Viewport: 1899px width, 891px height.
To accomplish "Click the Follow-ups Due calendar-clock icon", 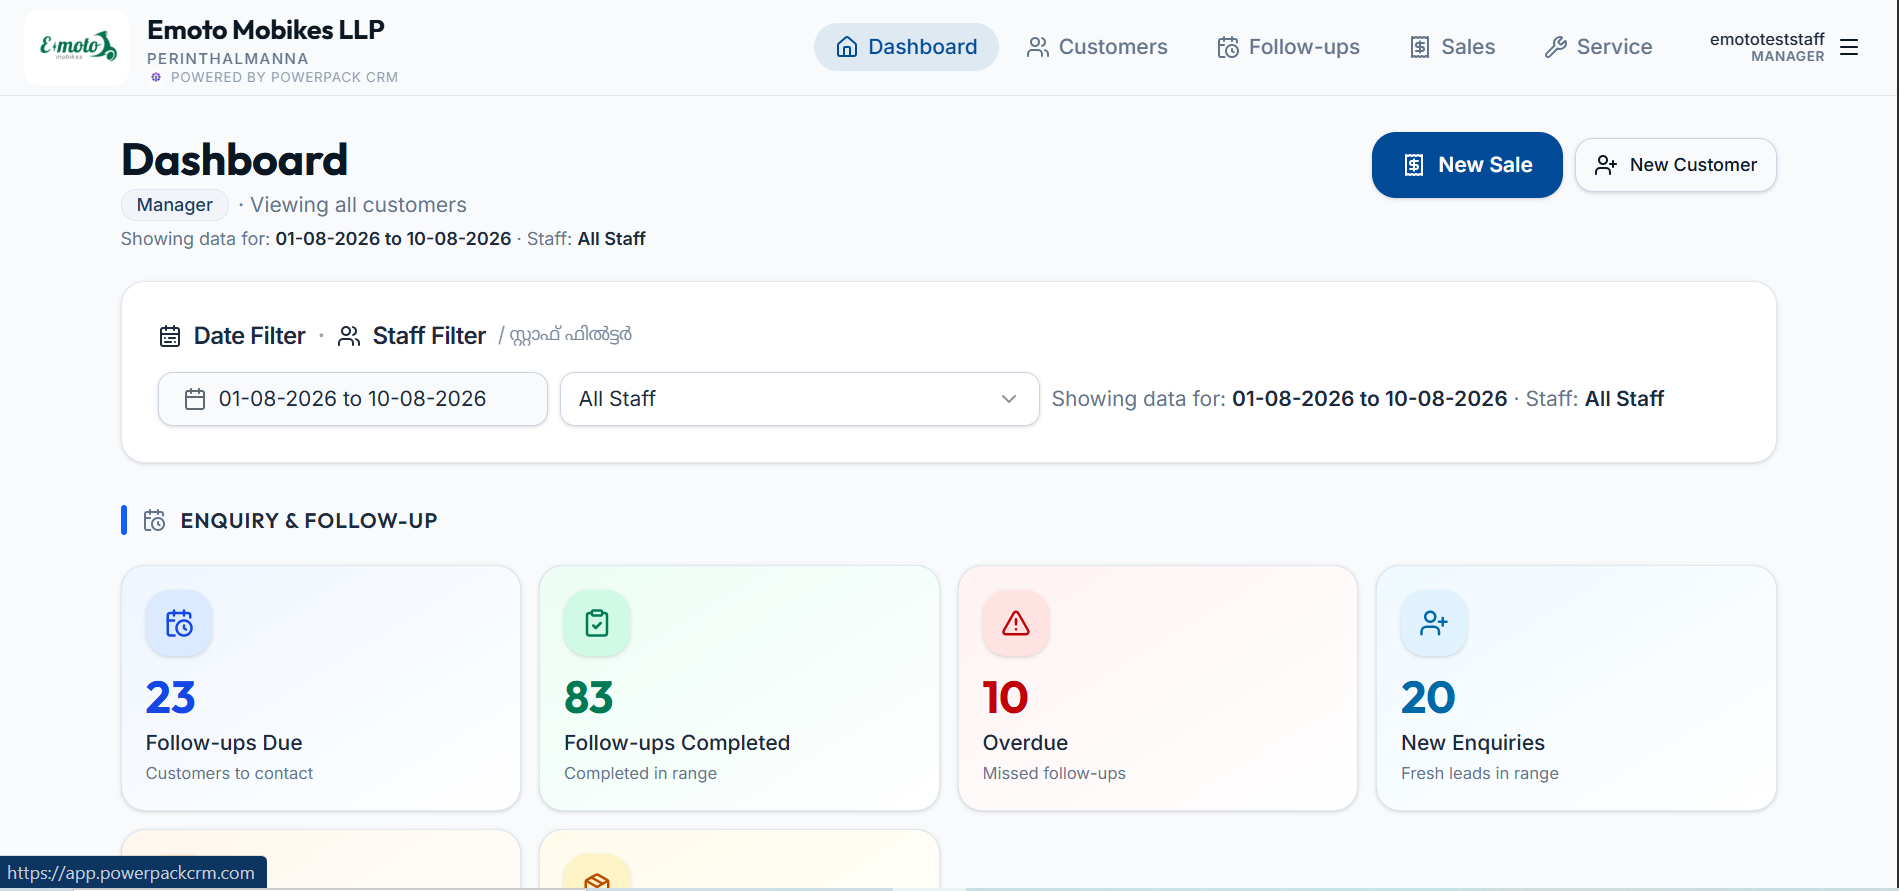I will (179, 623).
